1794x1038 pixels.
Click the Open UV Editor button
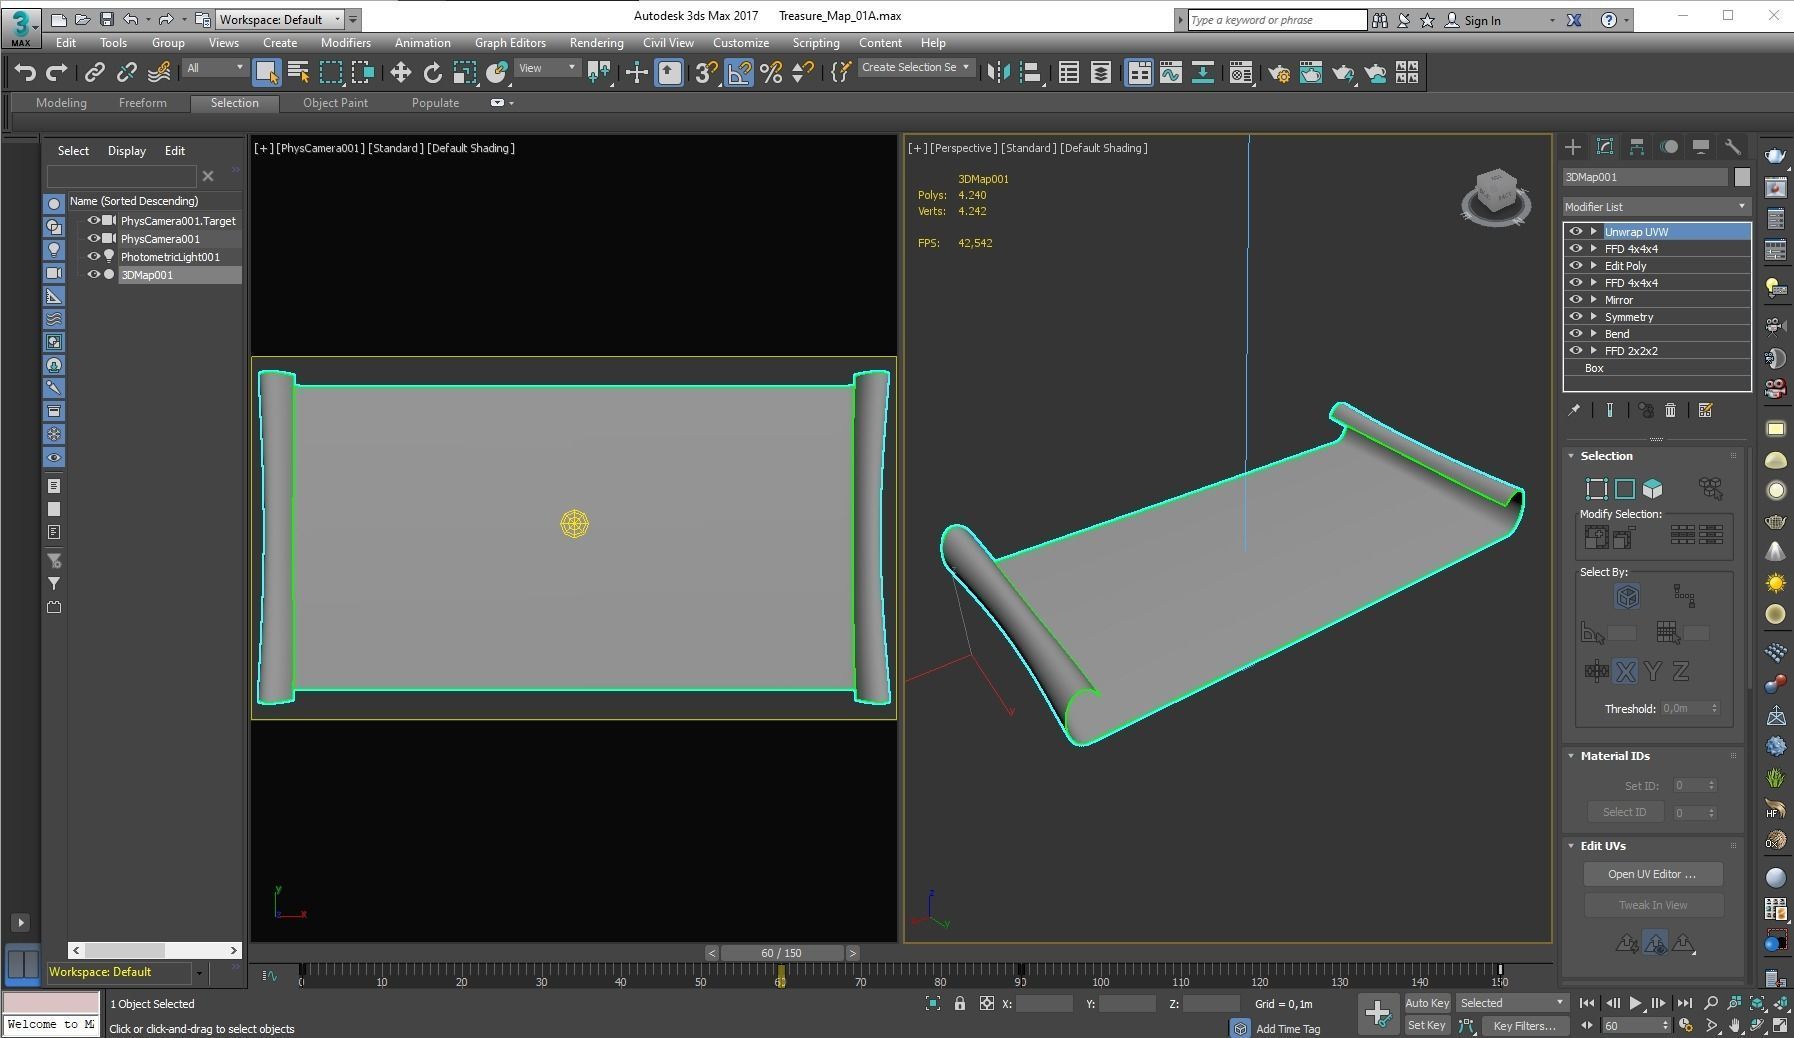click(x=1652, y=874)
